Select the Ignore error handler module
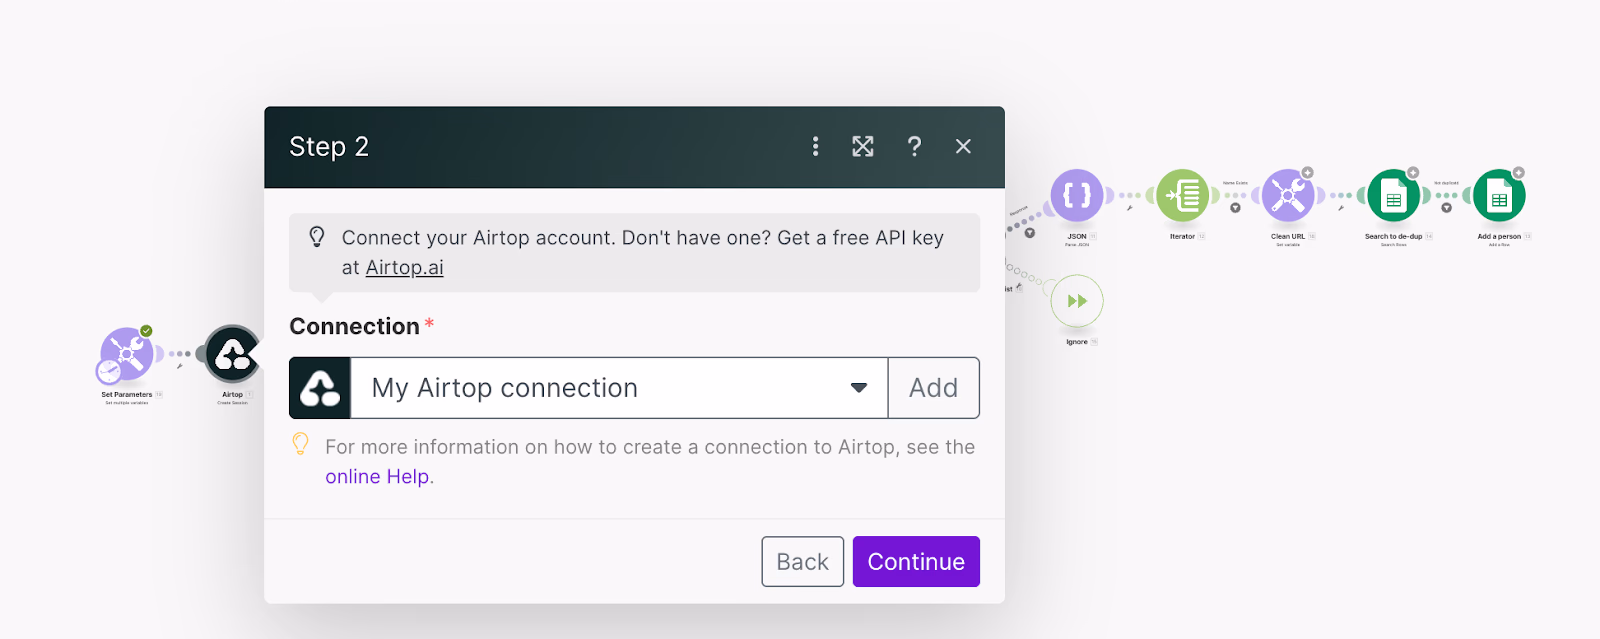Screen dimensions: 1600x639 [x=1077, y=301]
